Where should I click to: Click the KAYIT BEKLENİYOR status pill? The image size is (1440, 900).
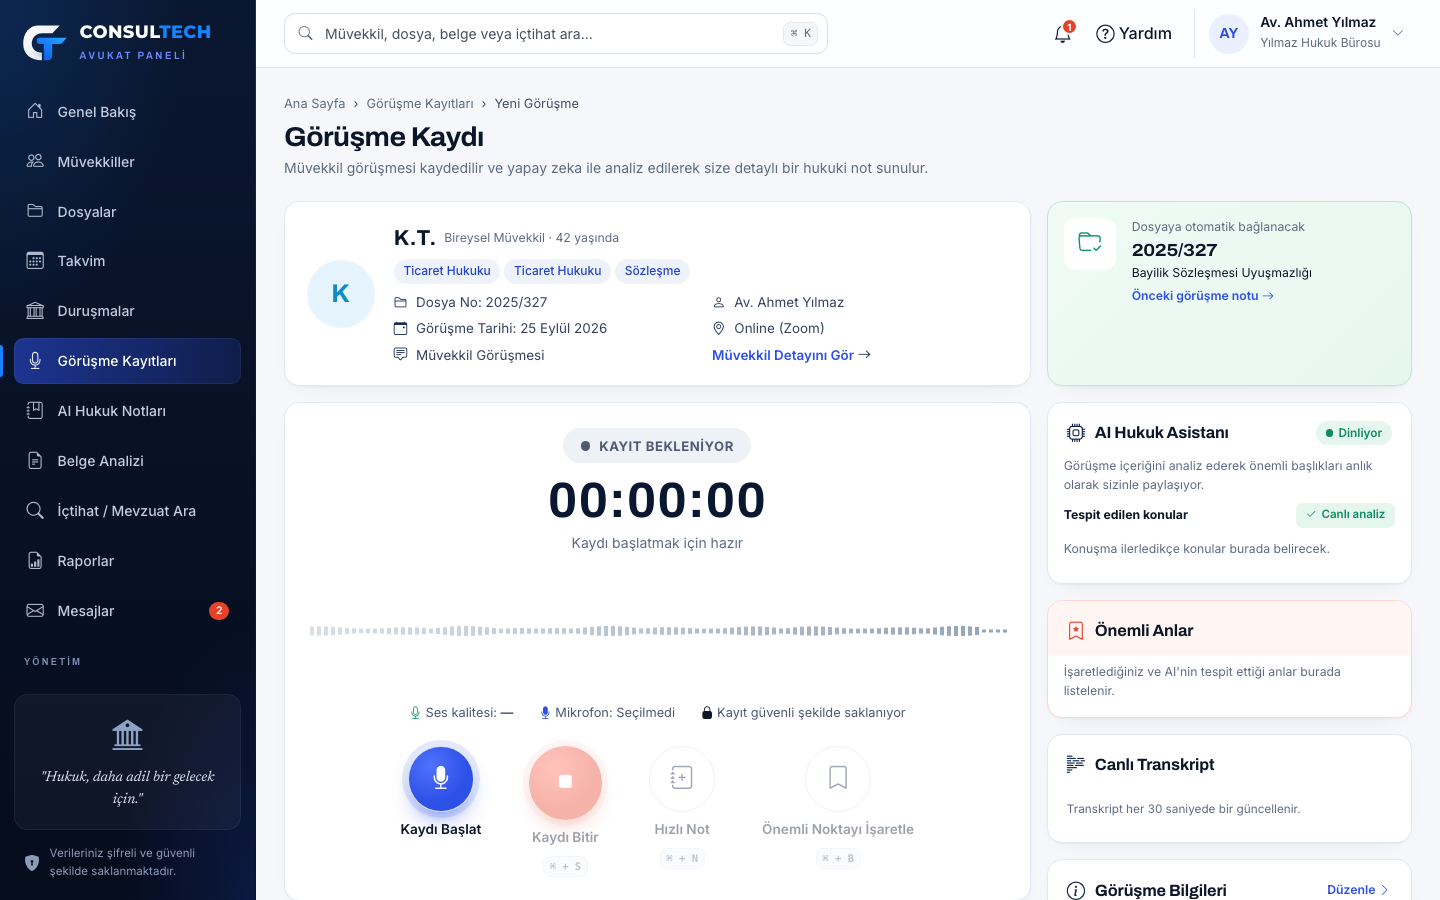pyautogui.click(x=657, y=446)
